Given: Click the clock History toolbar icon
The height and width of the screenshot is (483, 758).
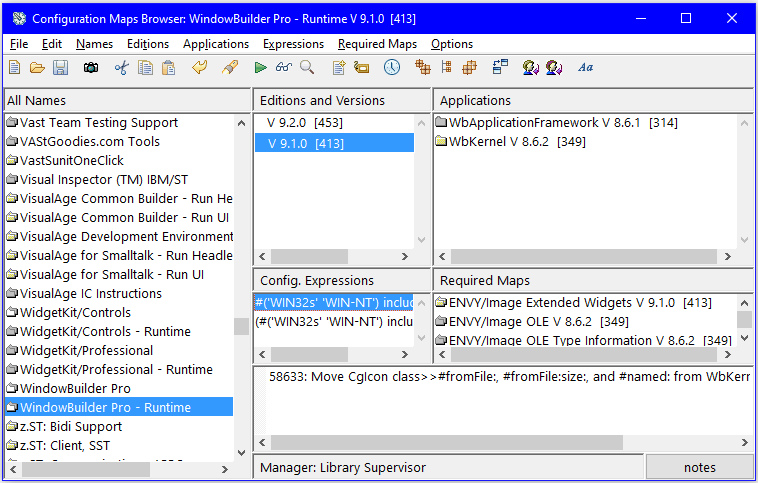Looking at the screenshot, I should pos(391,68).
